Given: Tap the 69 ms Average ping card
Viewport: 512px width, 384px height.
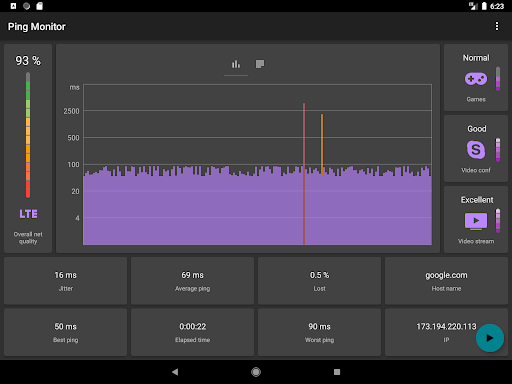Looking at the screenshot, I should point(192,281).
